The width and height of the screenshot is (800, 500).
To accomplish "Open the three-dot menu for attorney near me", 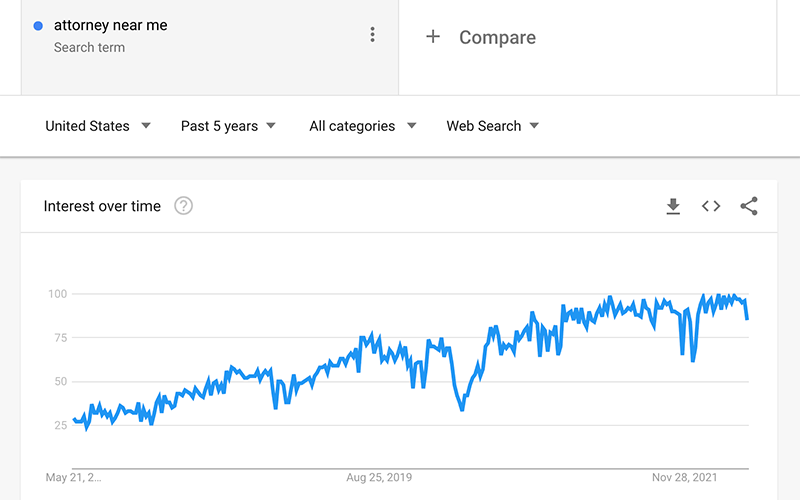I will [x=372, y=35].
